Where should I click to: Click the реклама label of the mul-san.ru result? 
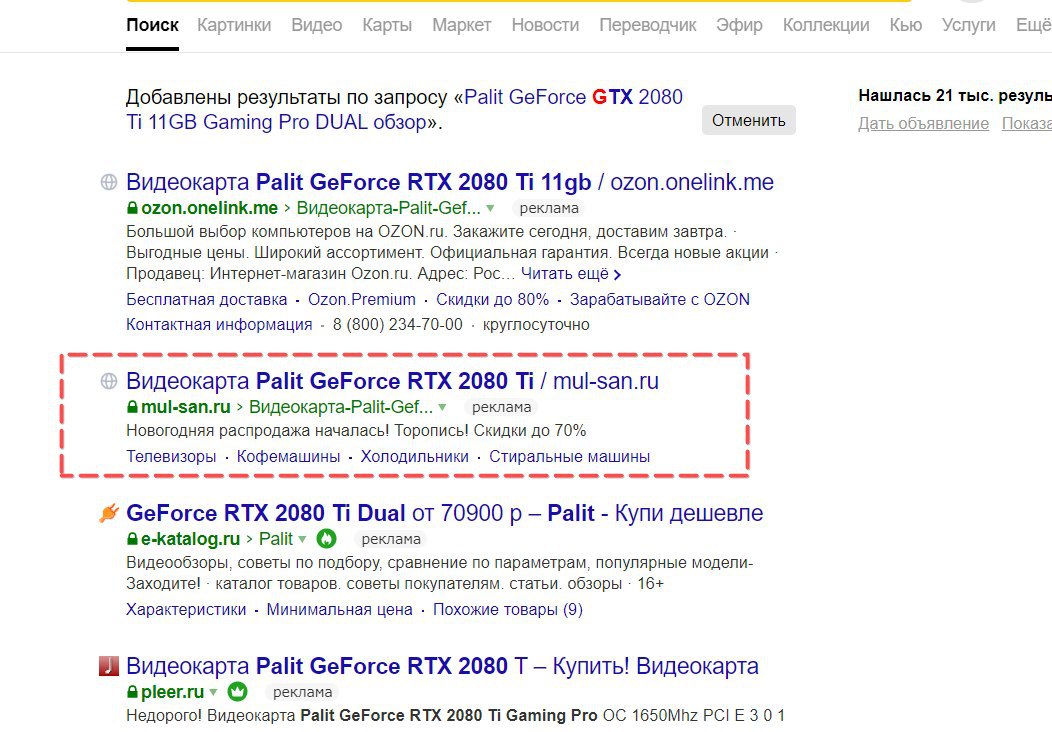pyautogui.click(x=501, y=407)
